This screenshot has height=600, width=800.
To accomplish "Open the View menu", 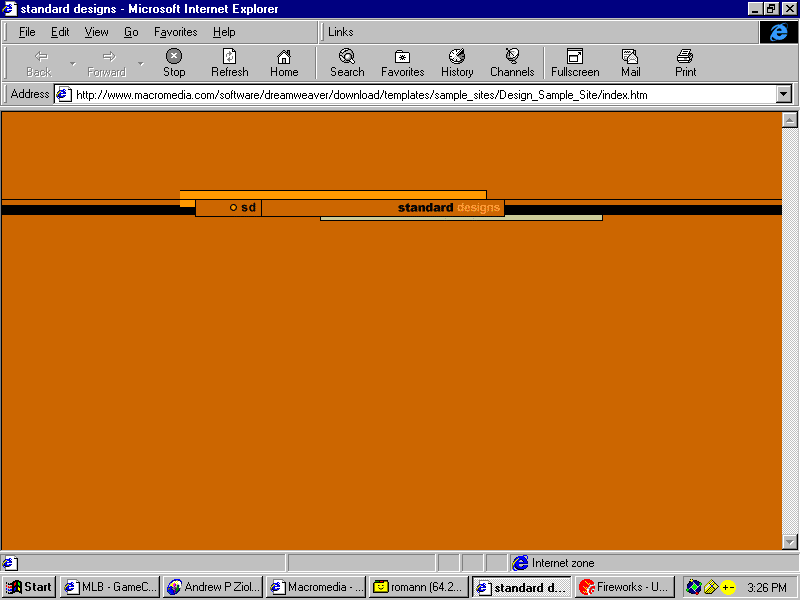I will (96, 32).
